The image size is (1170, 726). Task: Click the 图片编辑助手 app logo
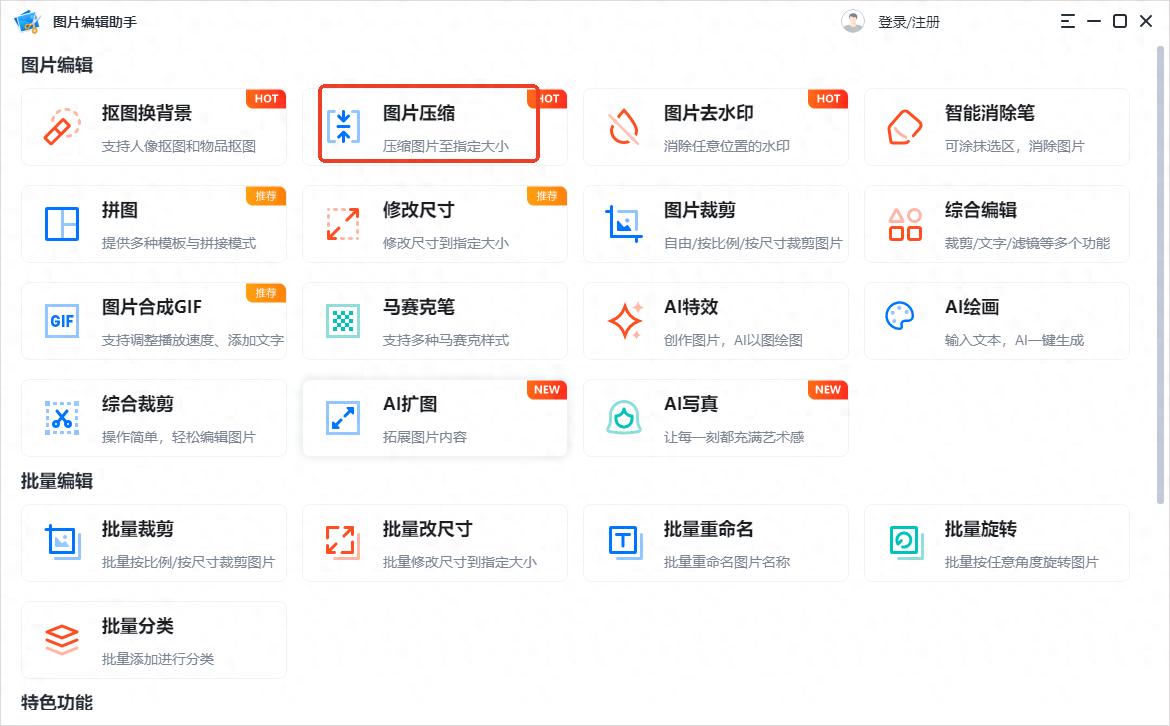(28, 21)
